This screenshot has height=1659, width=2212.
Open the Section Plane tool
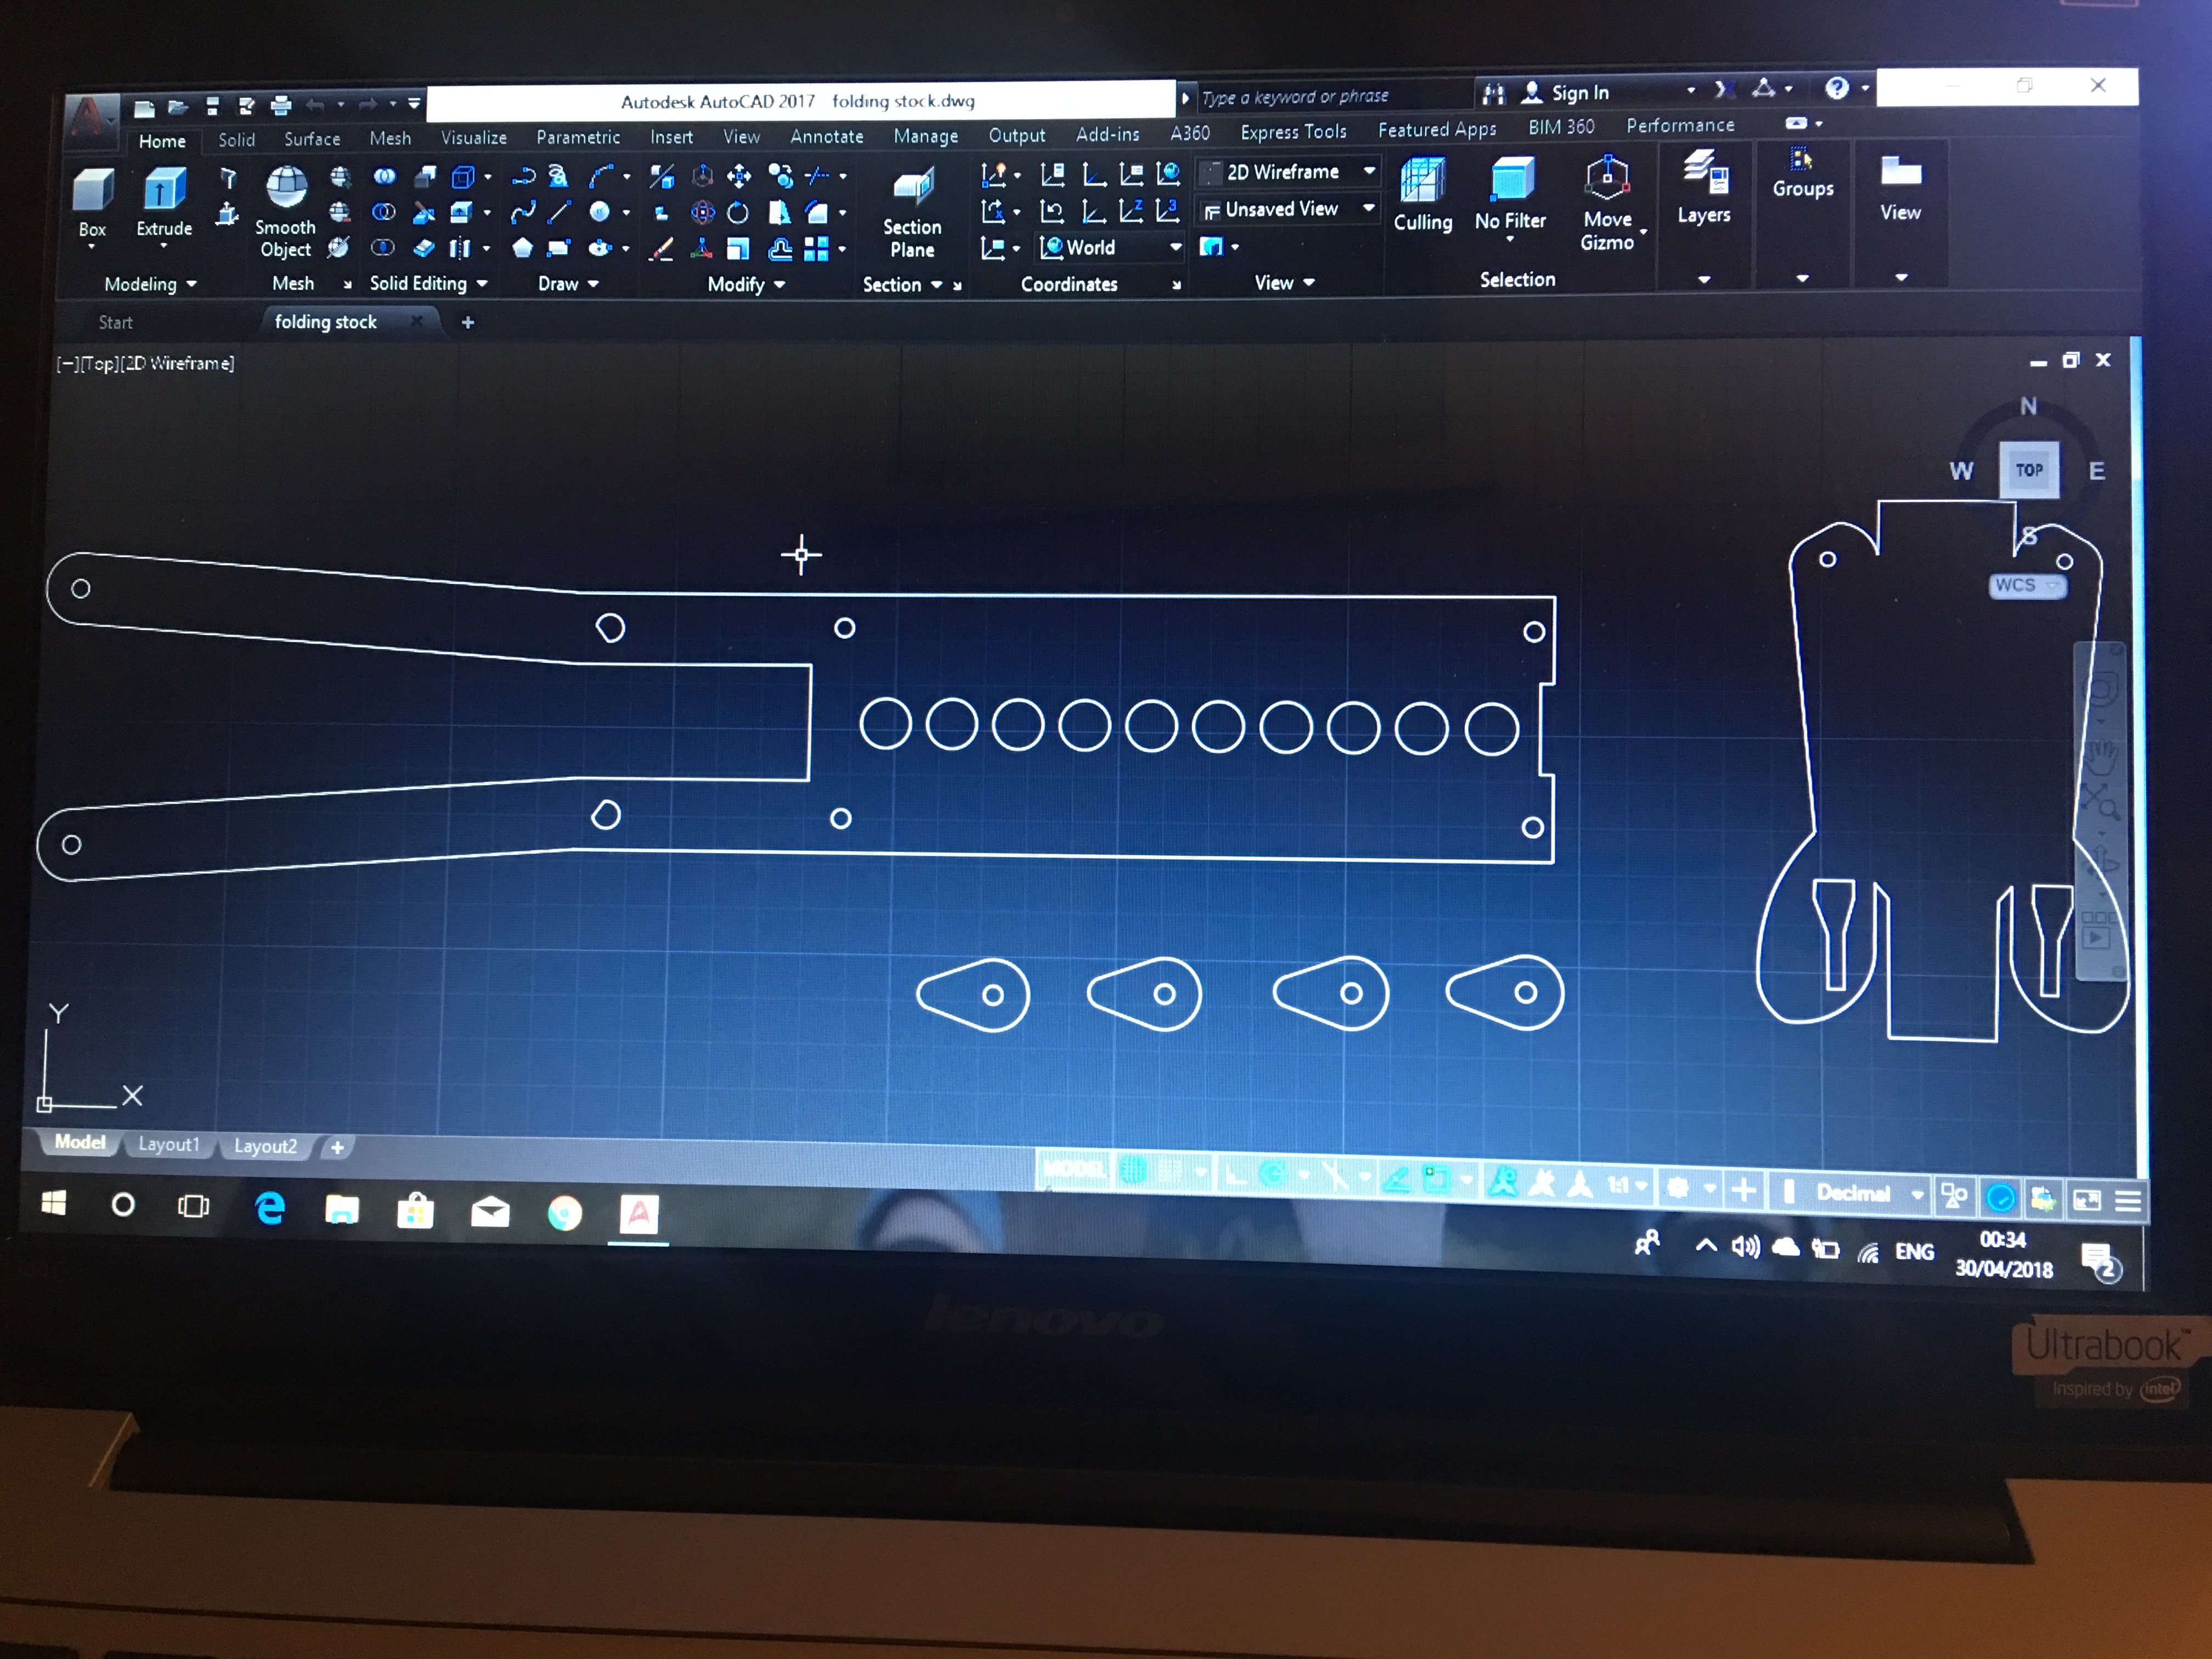pos(912,214)
